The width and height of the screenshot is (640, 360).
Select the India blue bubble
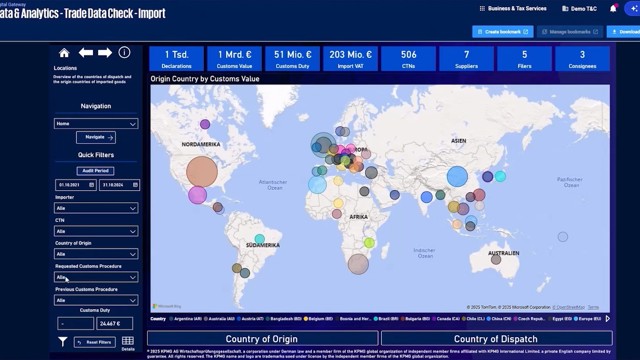click(427, 197)
